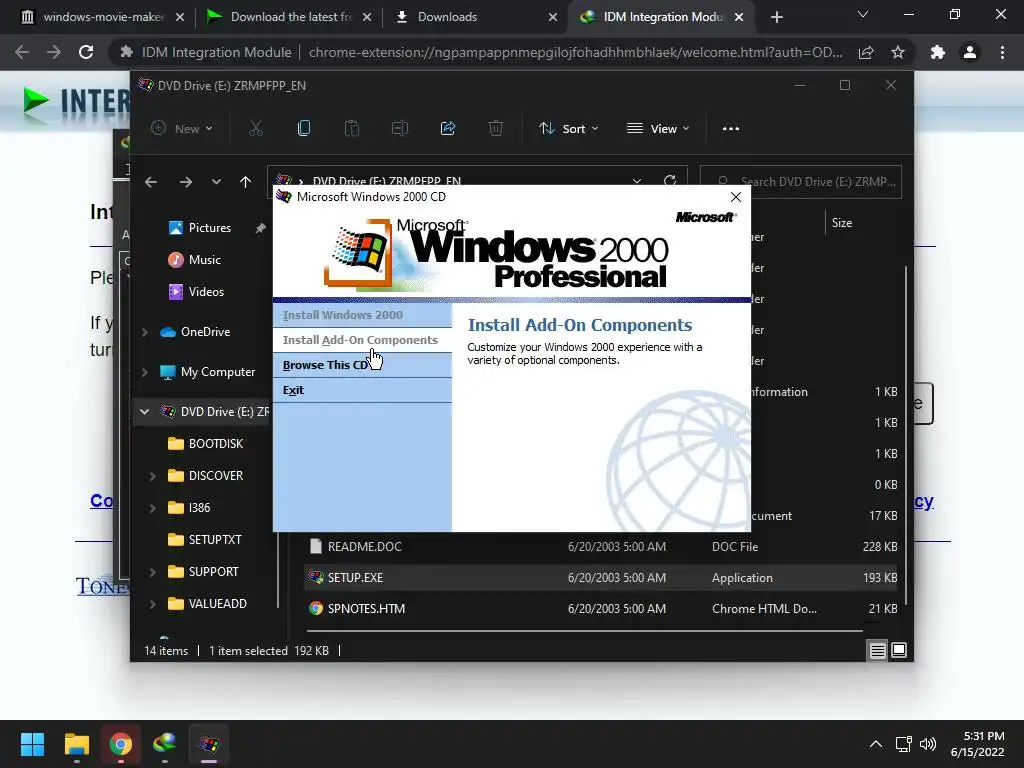Screen dimensions: 1024x768
Task: Expand OneDrive node in sidebar
Action: click(x=144, y=332)
